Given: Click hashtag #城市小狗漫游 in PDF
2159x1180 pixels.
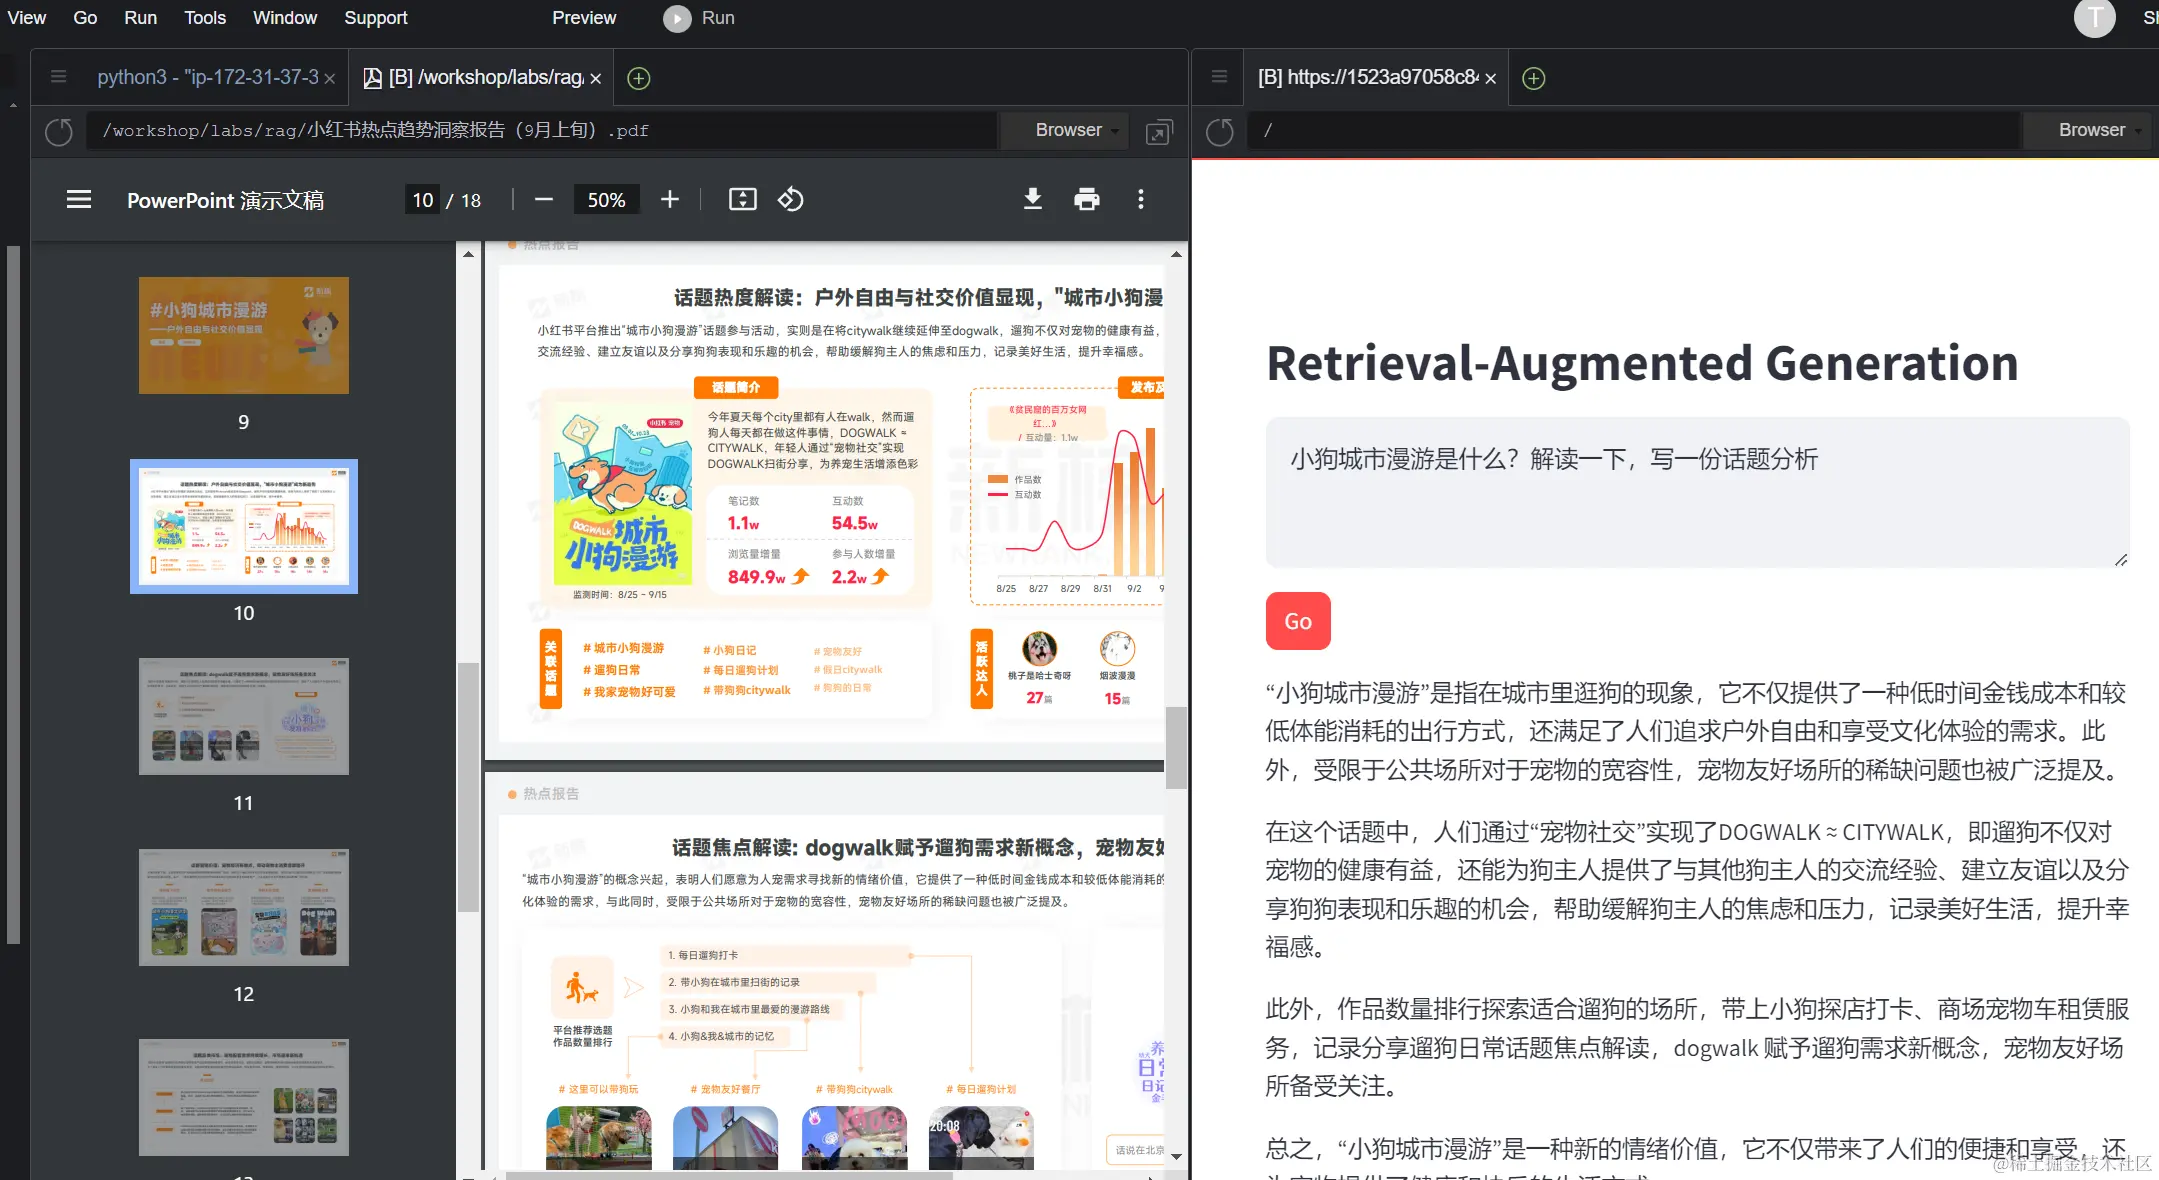Looking at the screenshot, I should pyautogui.click(x=624, y=648).
